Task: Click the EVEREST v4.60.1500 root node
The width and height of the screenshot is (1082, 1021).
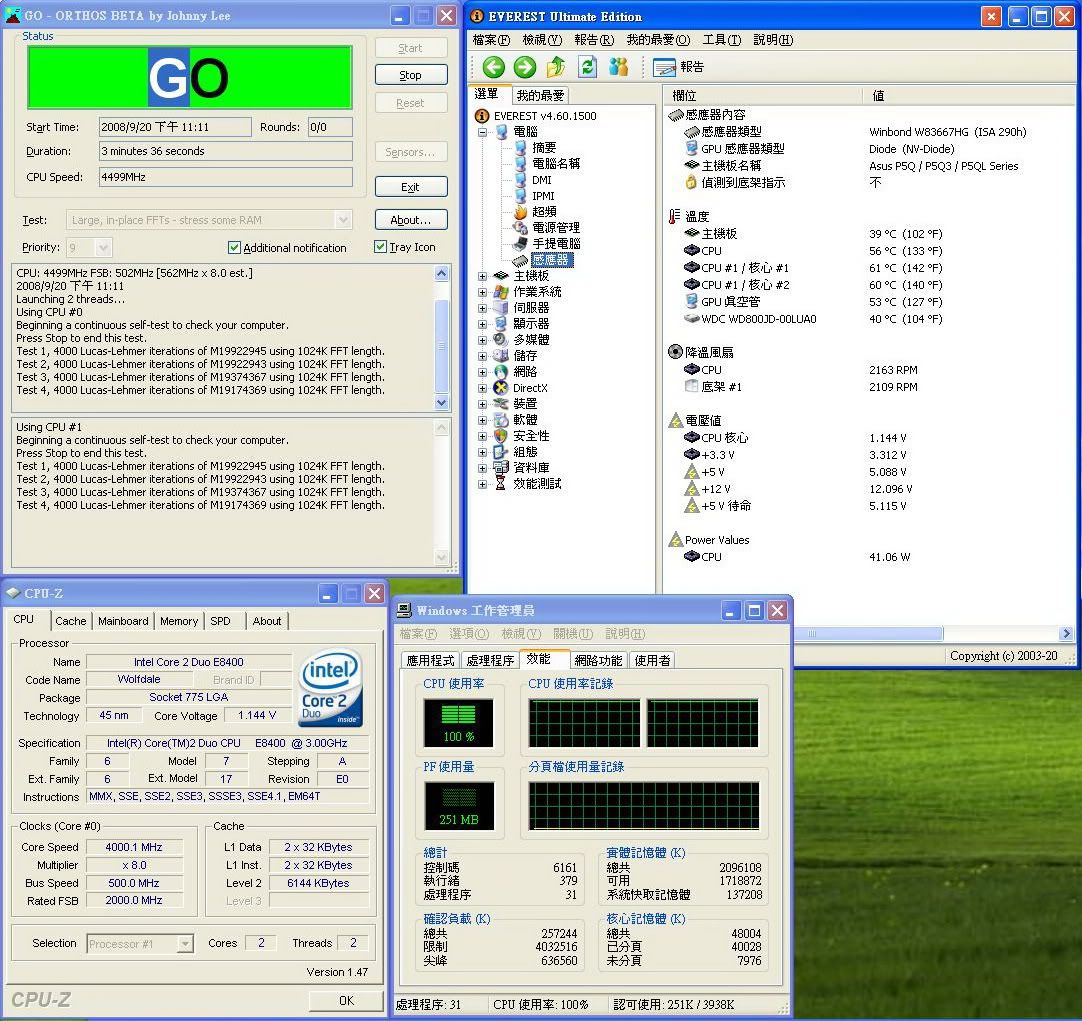Action: pos(544,116)
